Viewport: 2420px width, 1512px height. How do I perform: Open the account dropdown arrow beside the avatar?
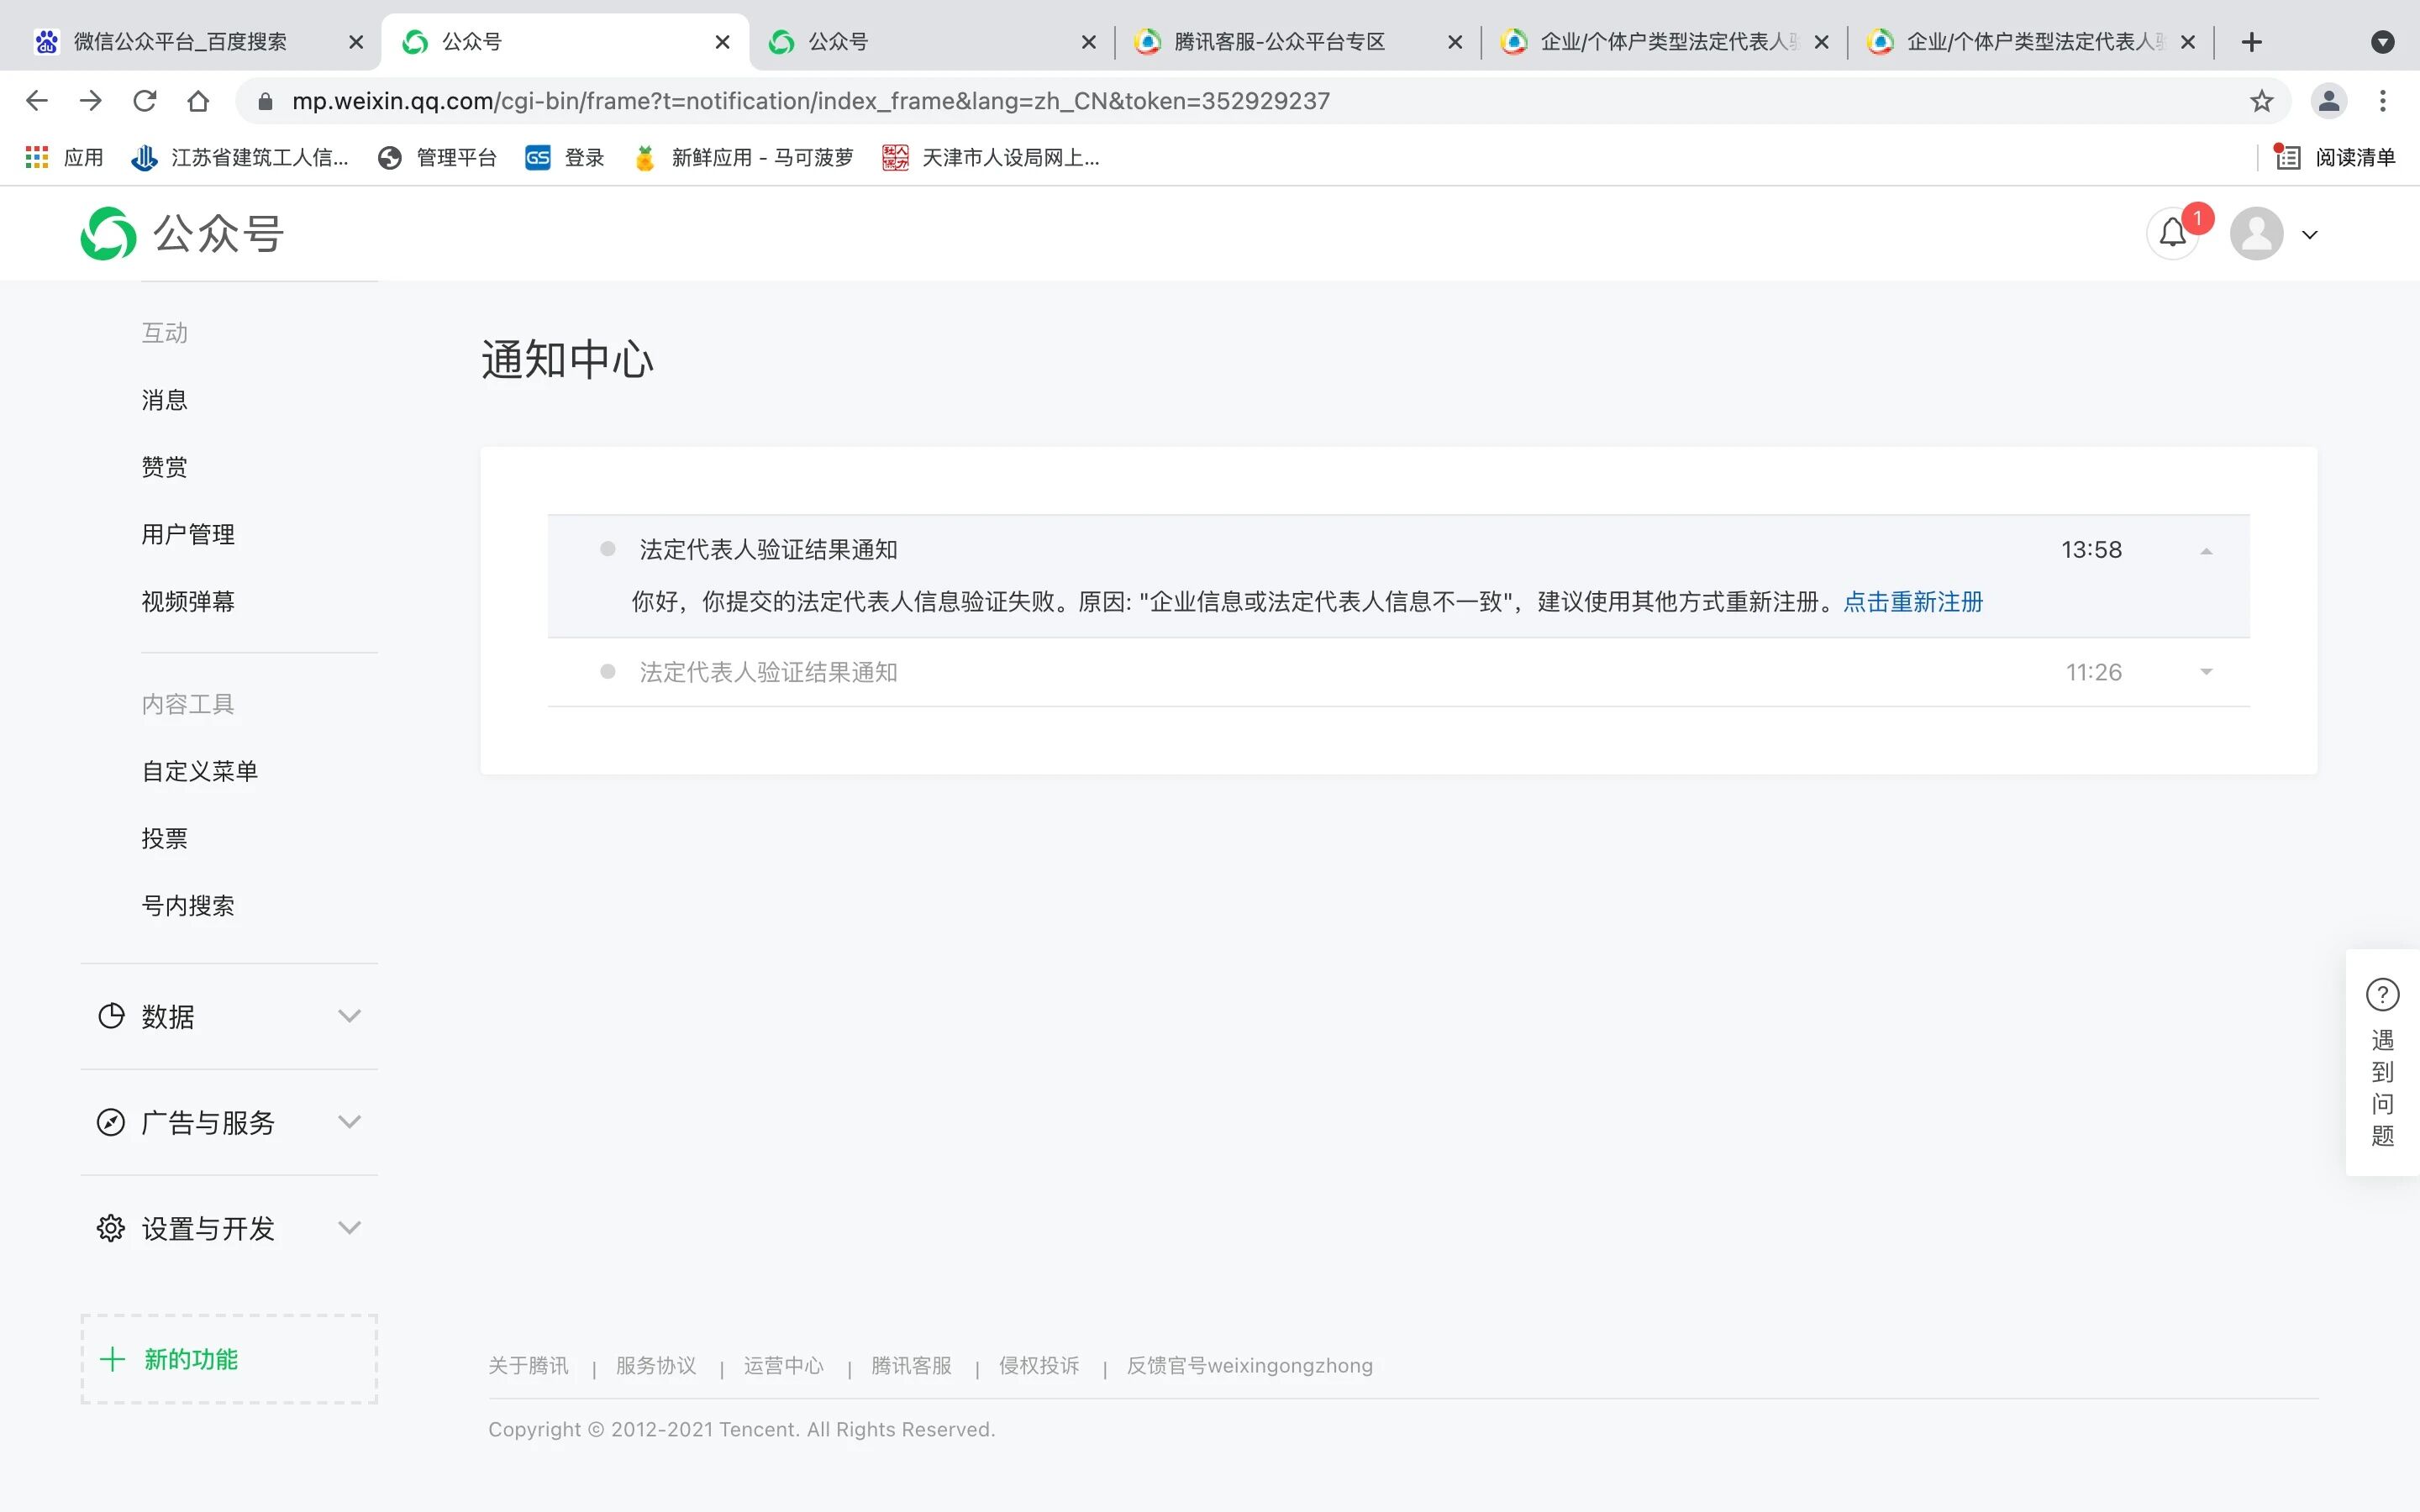coord(2309,235)
